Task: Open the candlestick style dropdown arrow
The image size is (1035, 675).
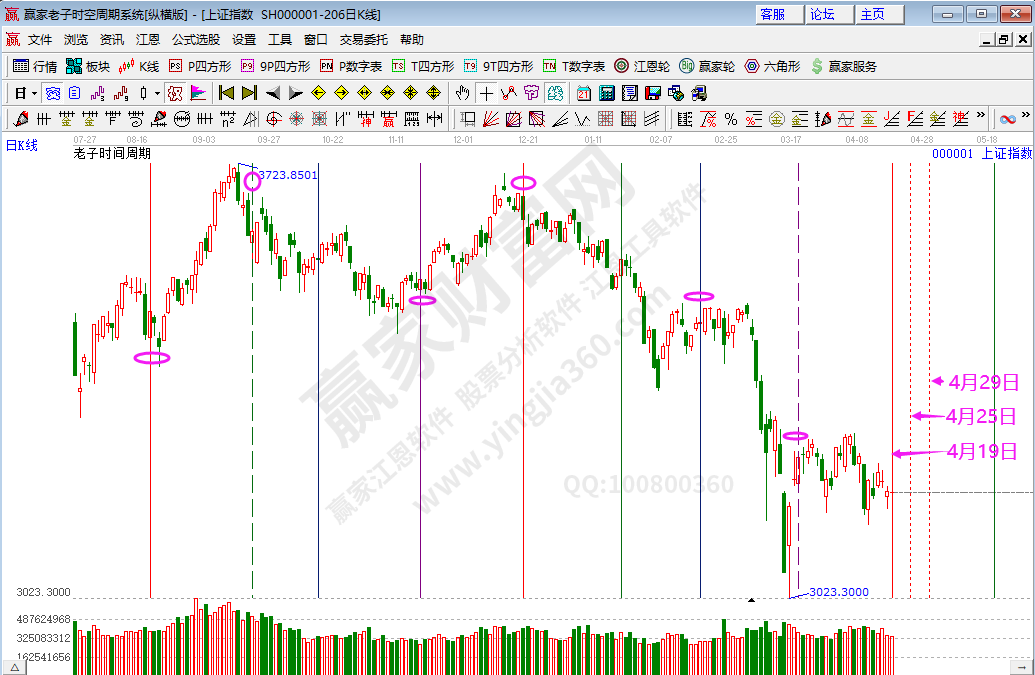Action: point(156,93)
